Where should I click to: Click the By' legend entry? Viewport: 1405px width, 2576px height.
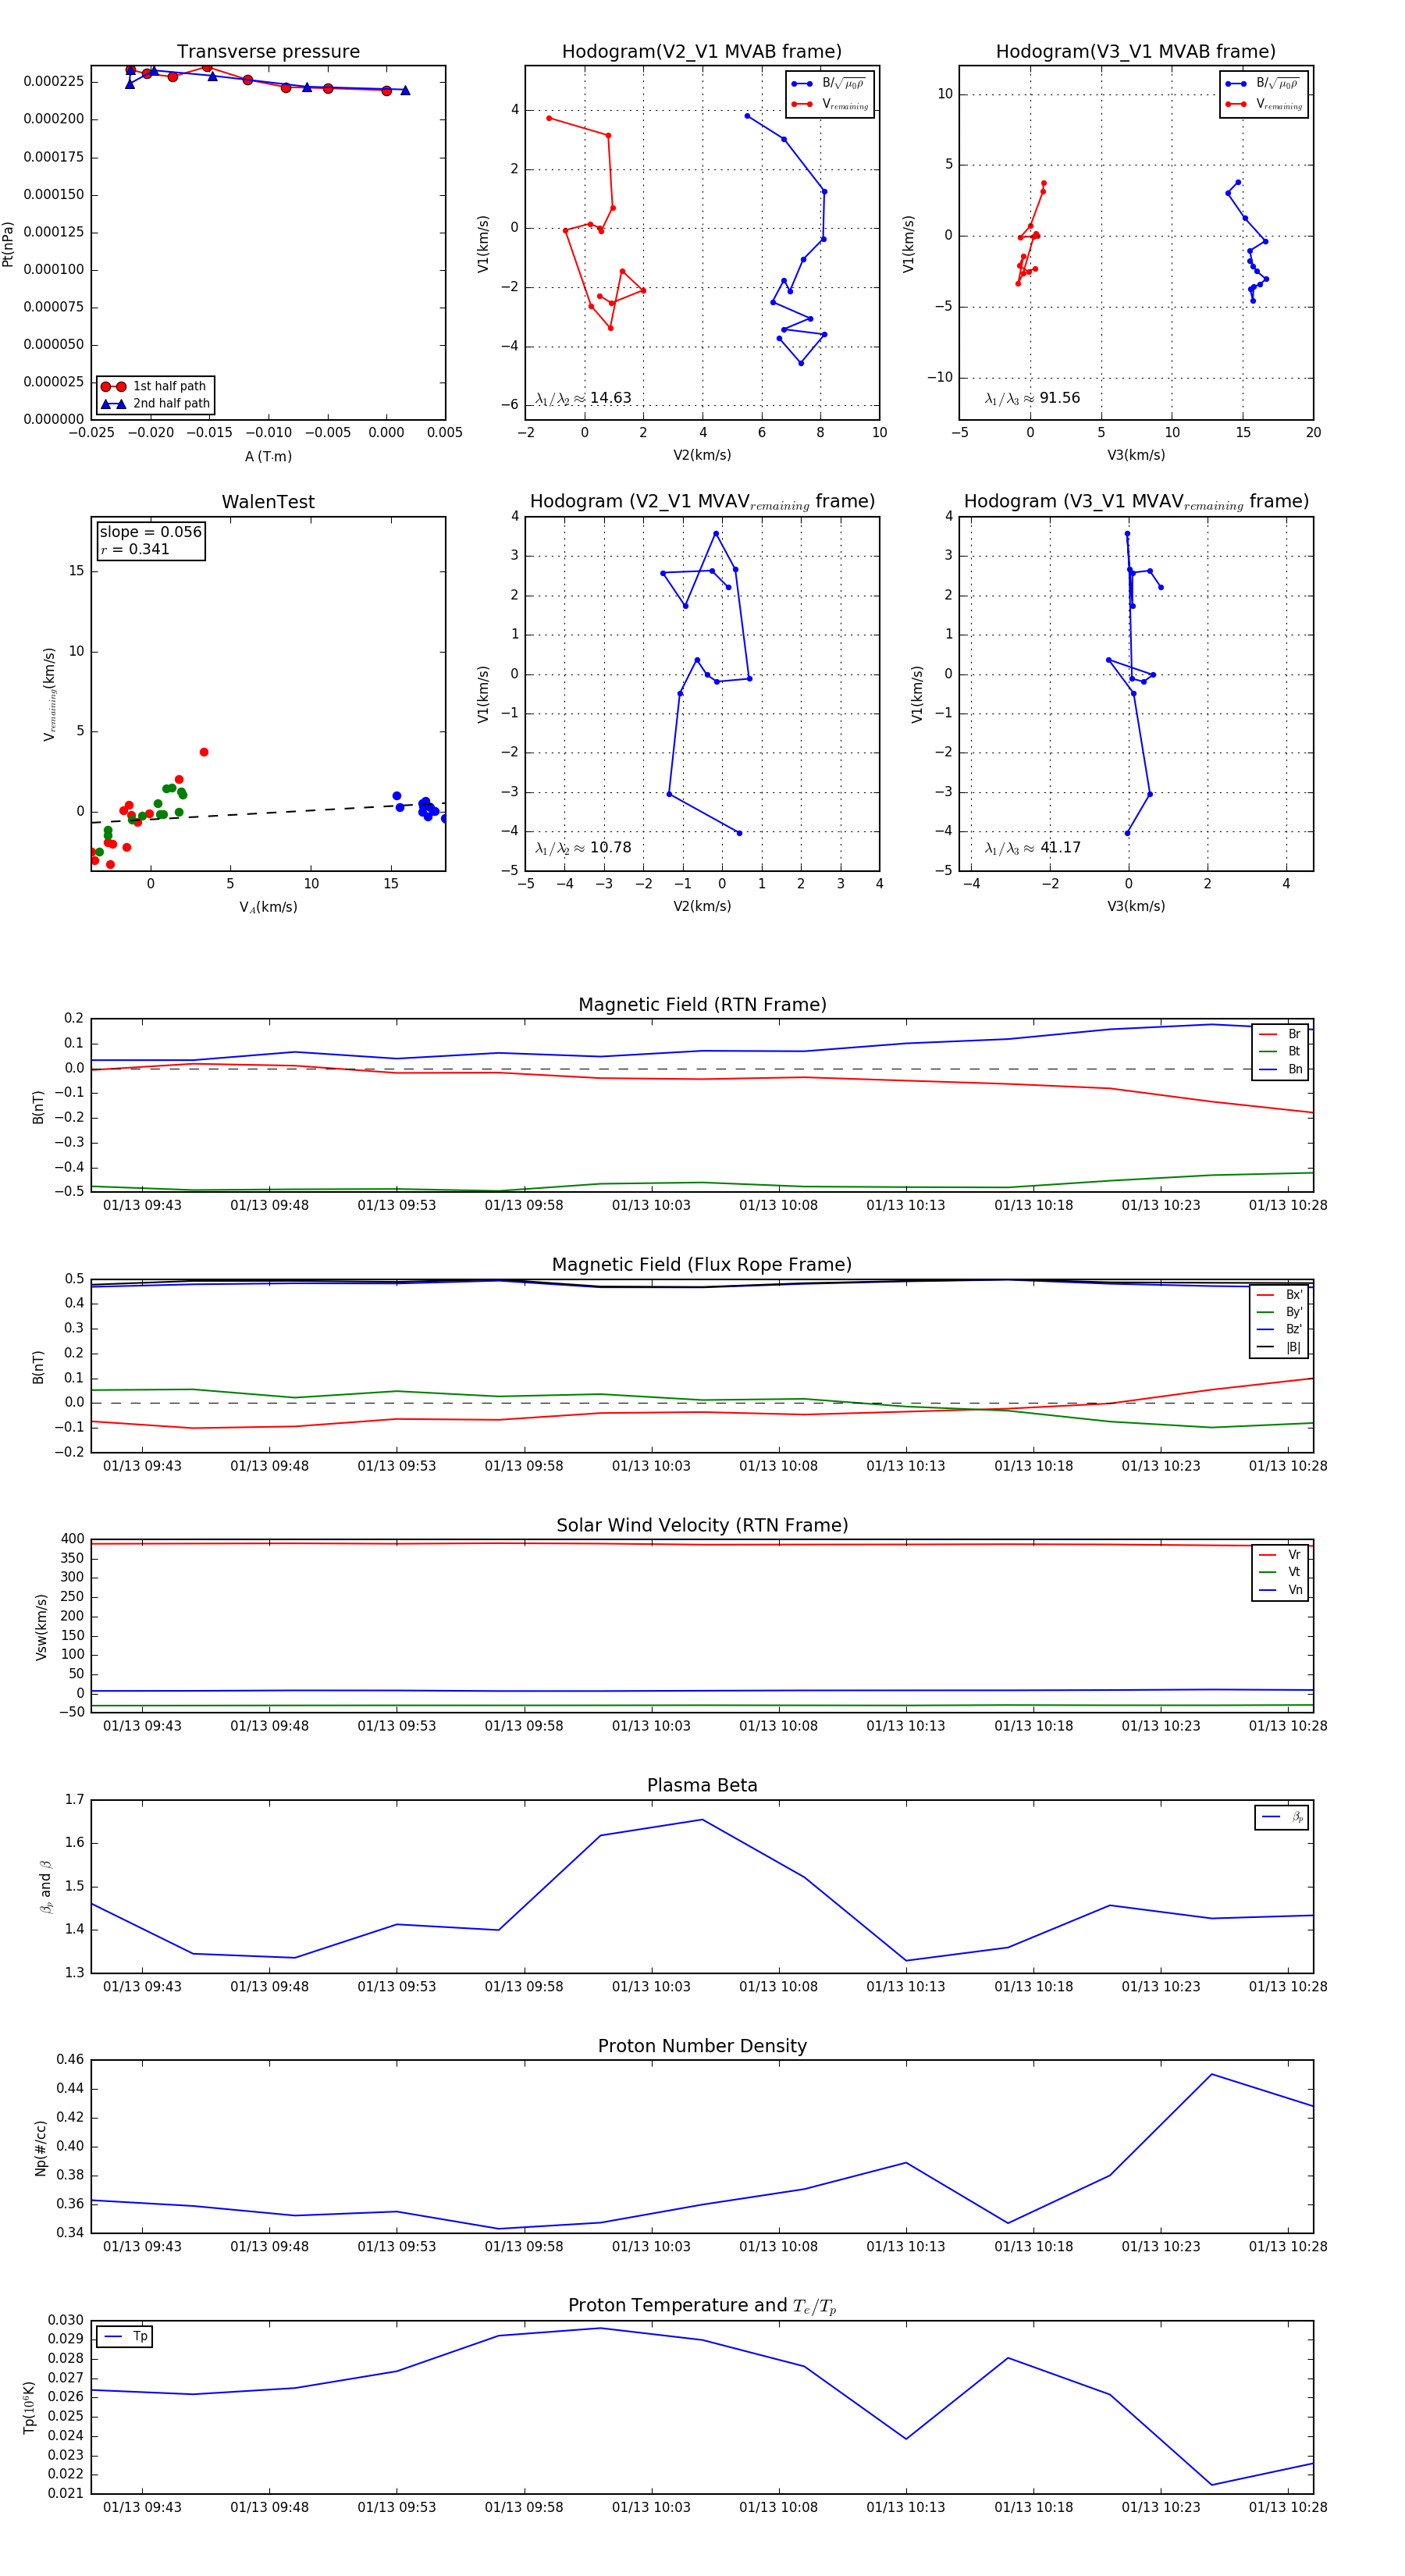coord(1280,1312)
